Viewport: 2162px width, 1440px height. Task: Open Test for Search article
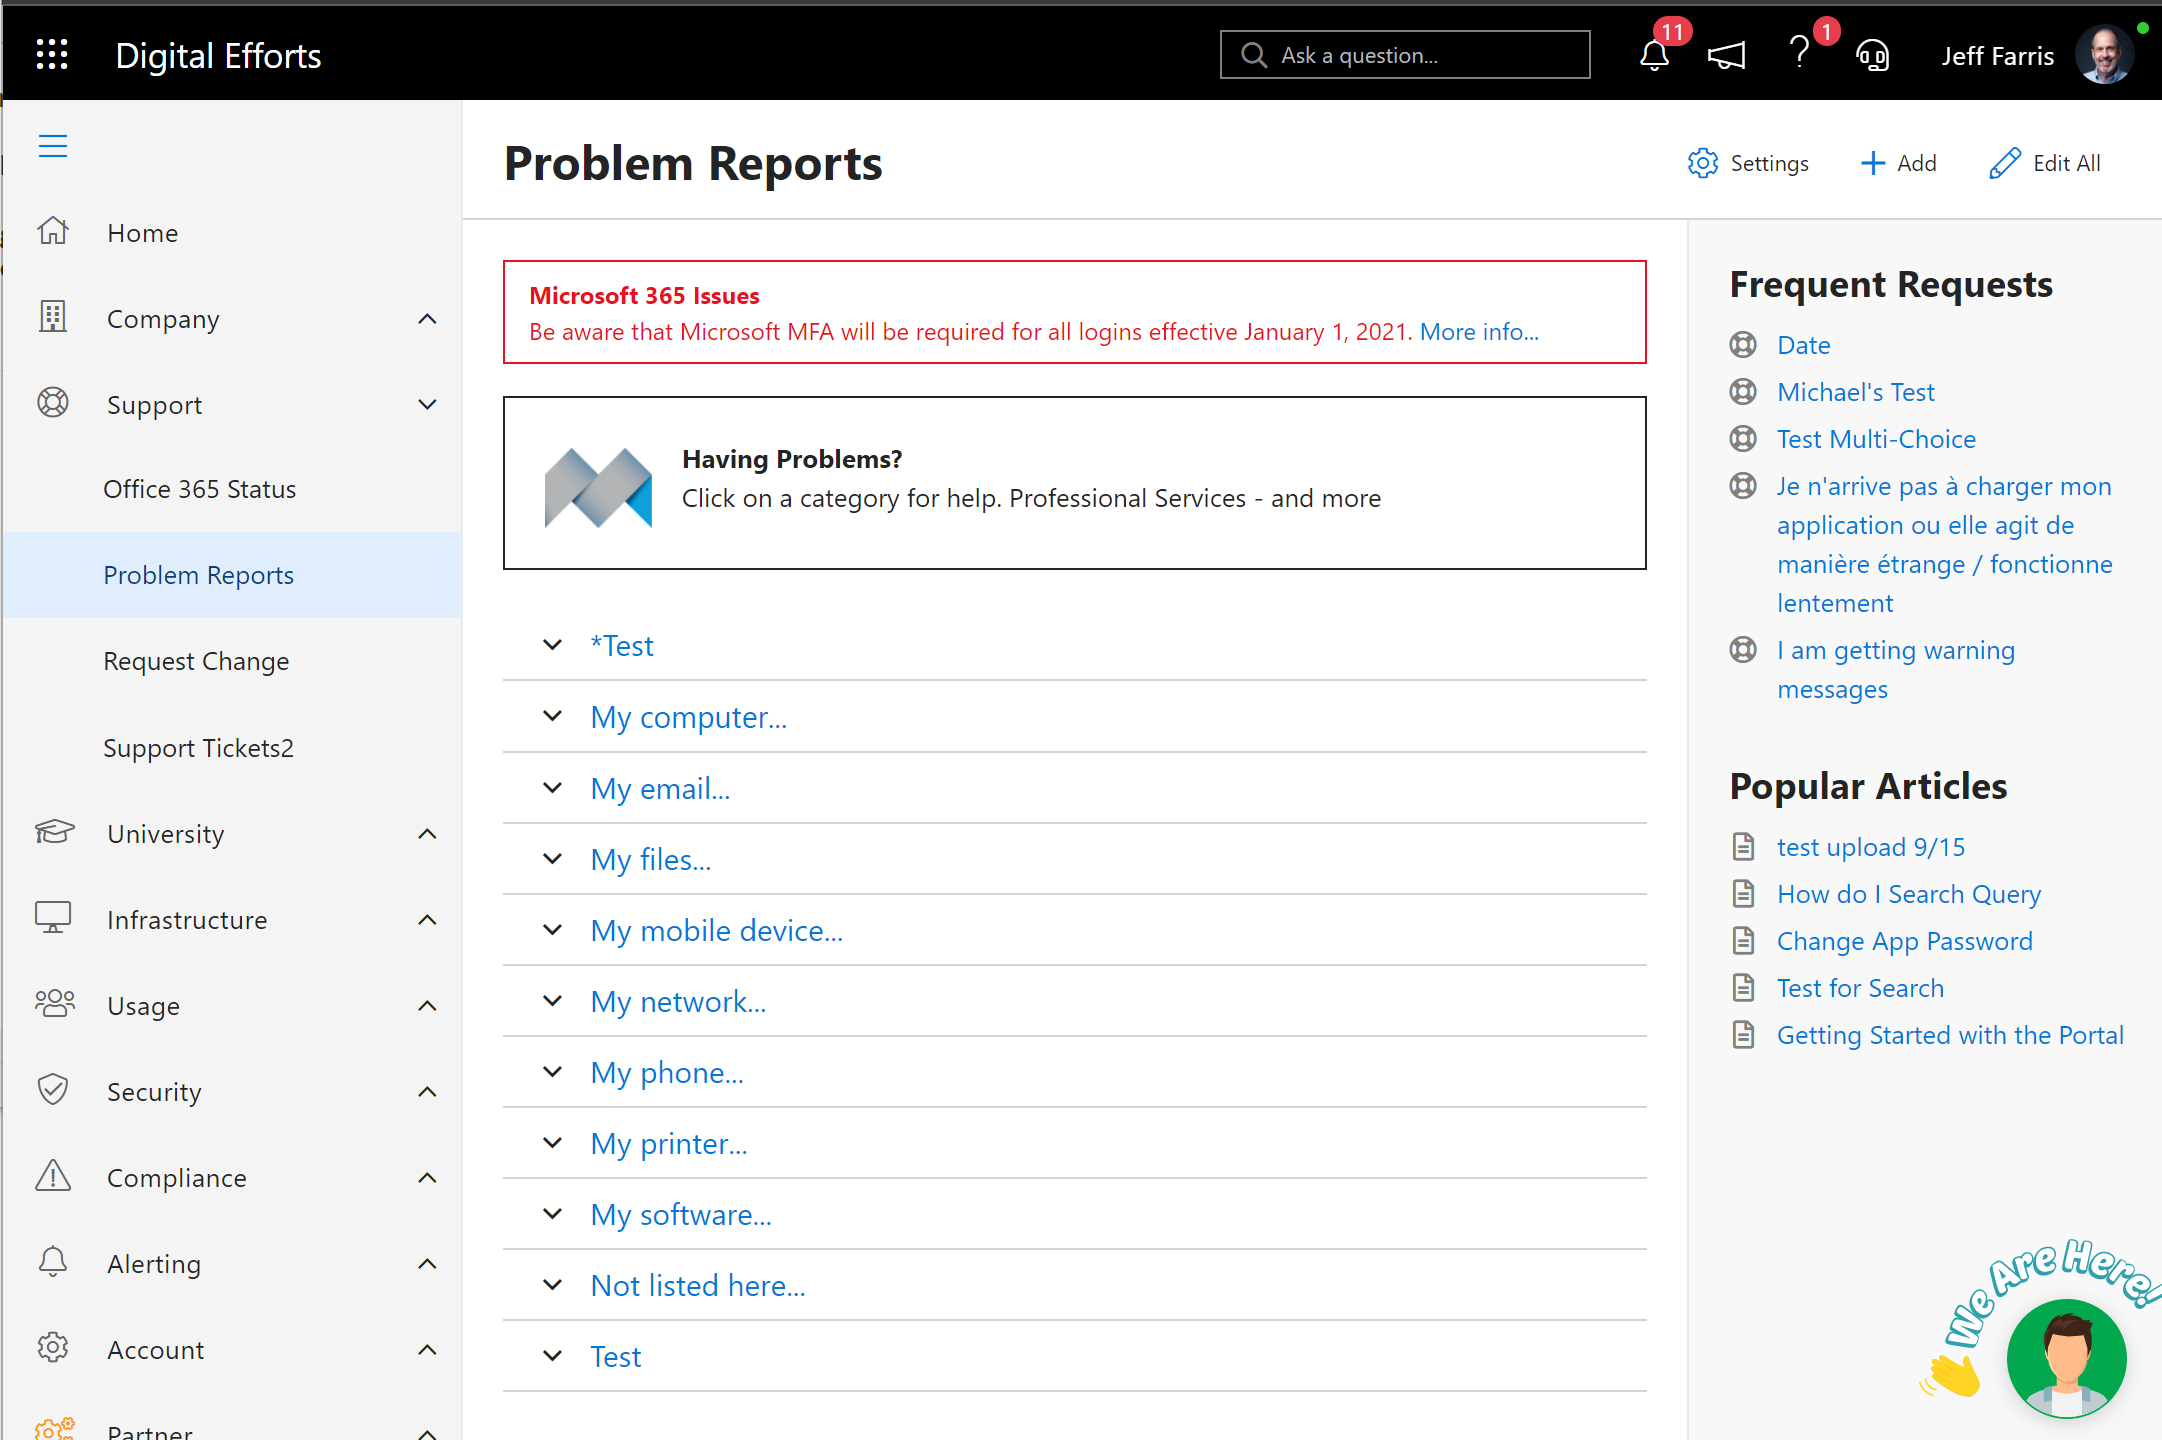(x=1860, y=988)
